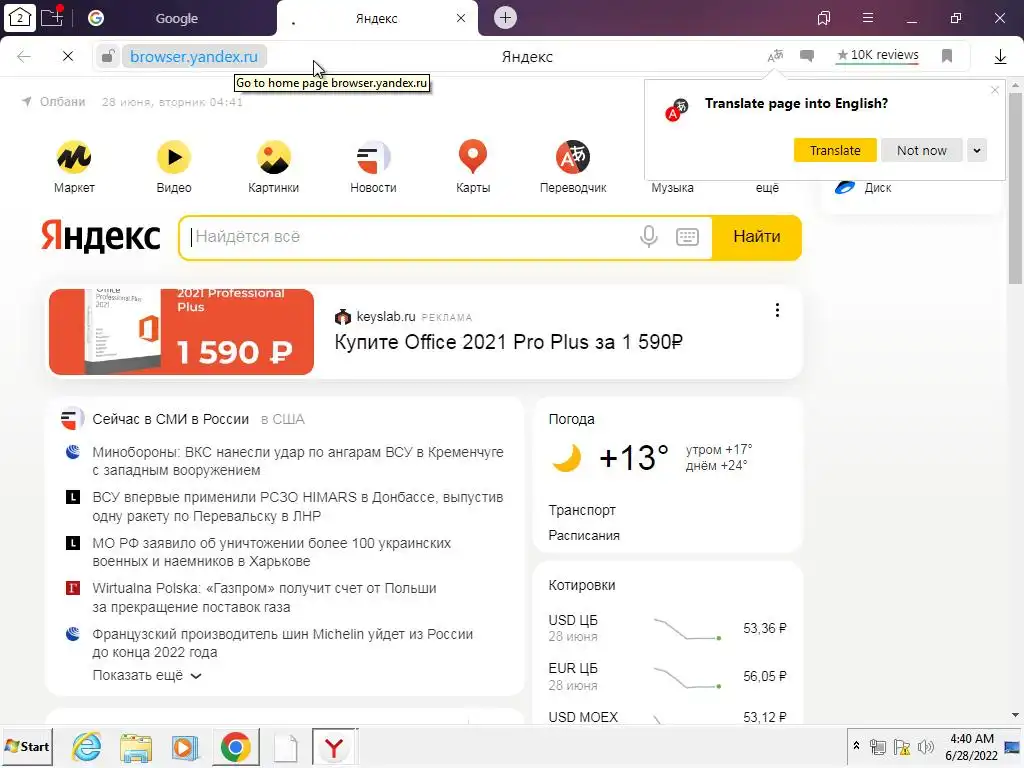Open the Windows Start button
The height and width of the screenshot is (768, 1024).
tap(27, 746)
